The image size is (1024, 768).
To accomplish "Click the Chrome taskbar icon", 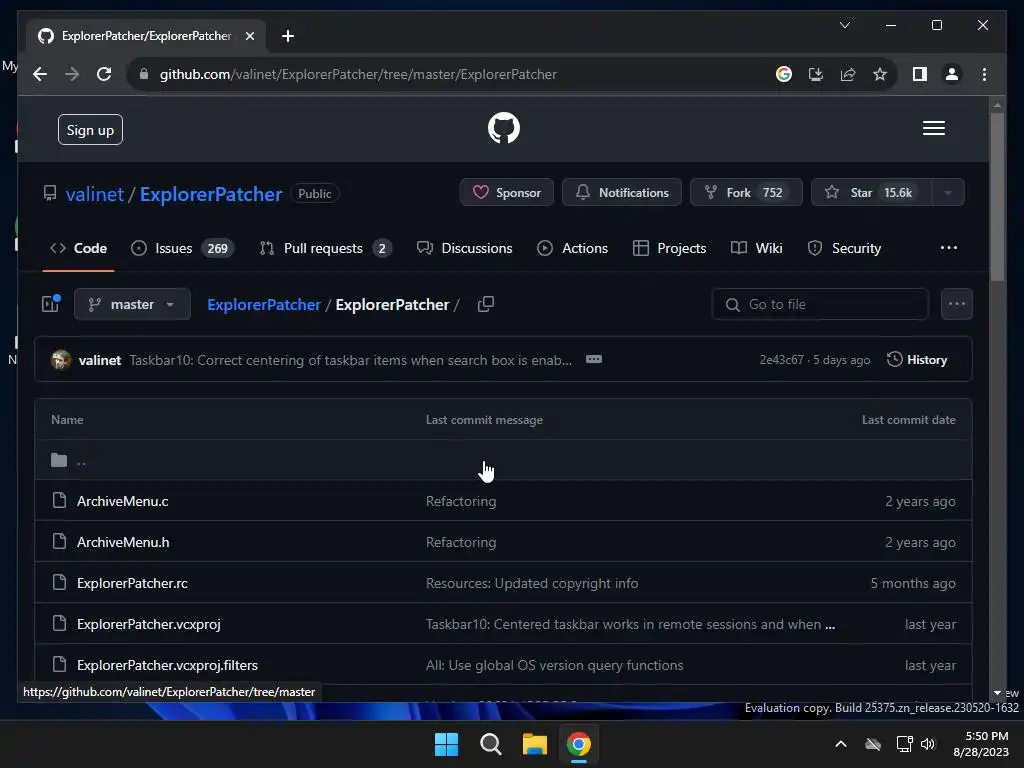I will 579,744.
